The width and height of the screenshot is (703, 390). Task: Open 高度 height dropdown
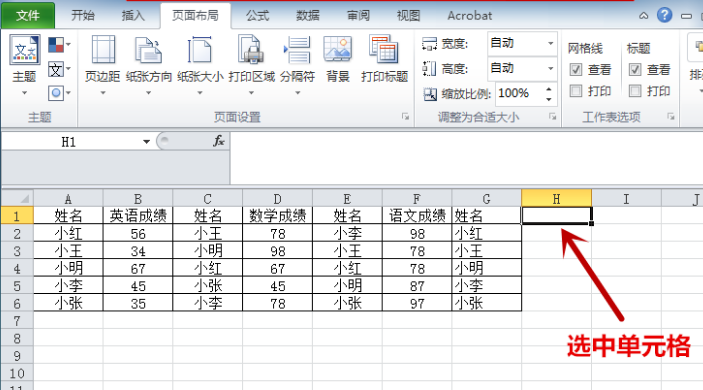click(550, 69)
